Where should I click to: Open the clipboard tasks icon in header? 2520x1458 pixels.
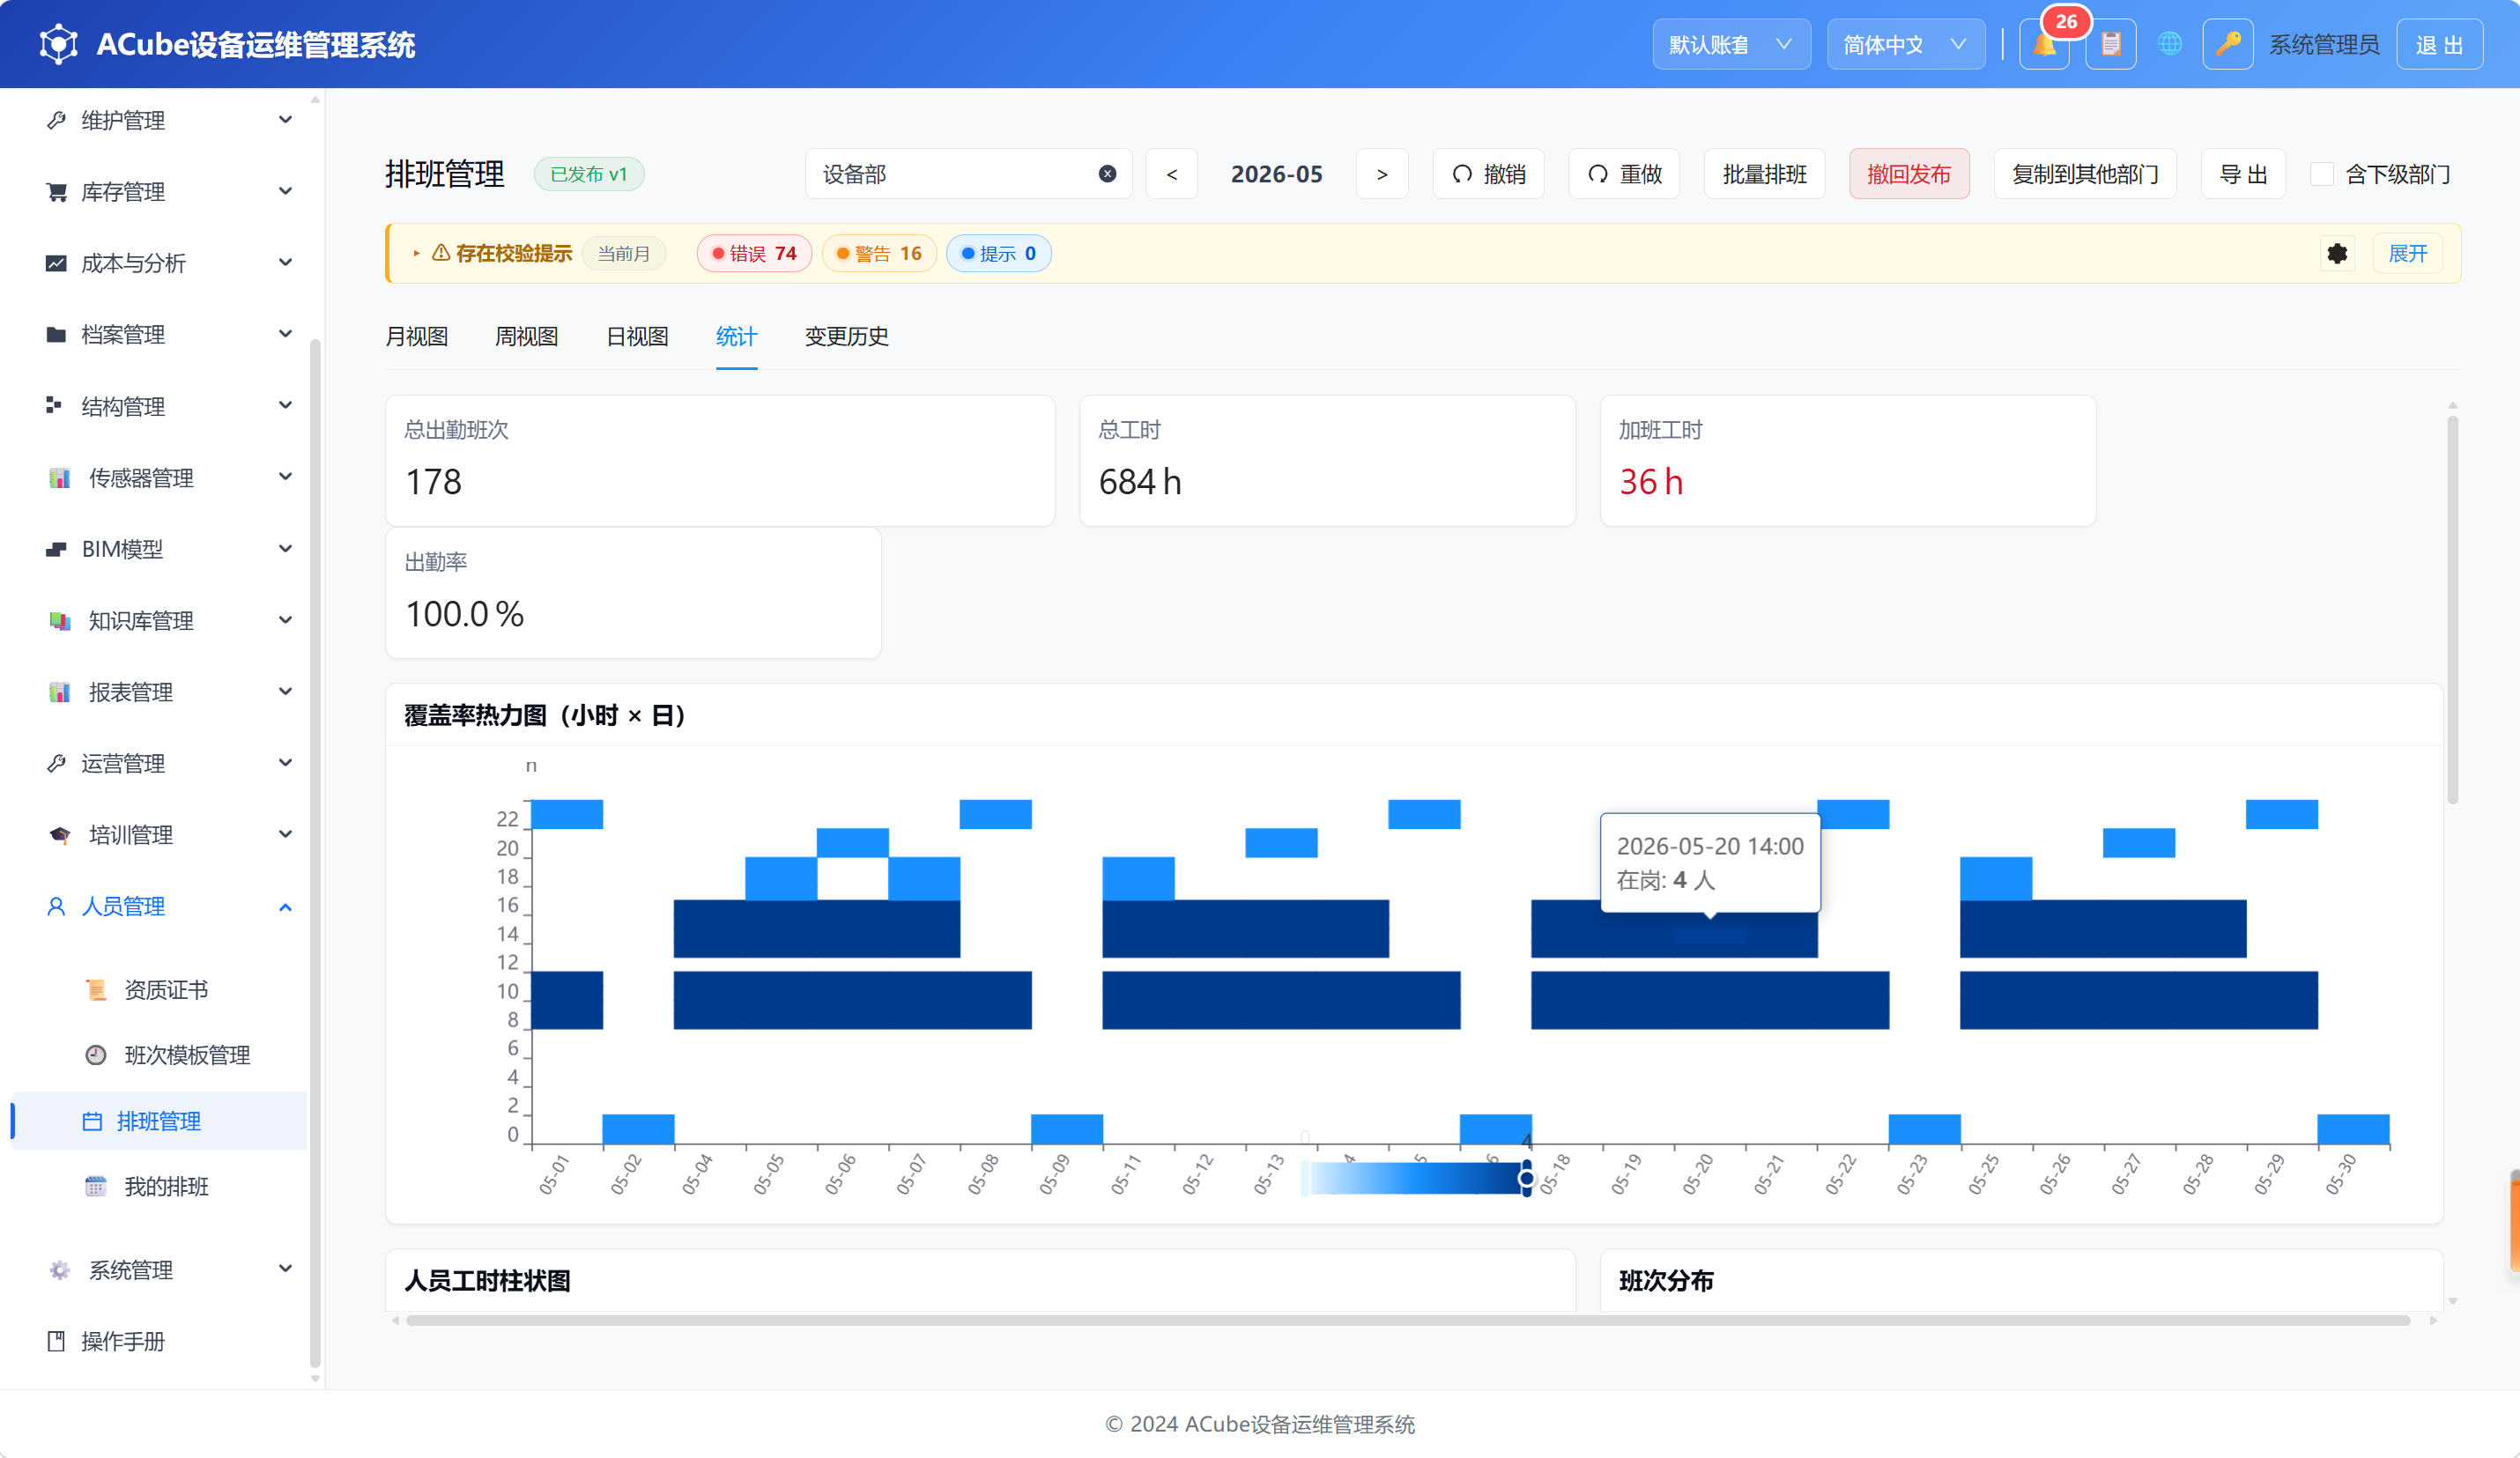[2110, 44]
